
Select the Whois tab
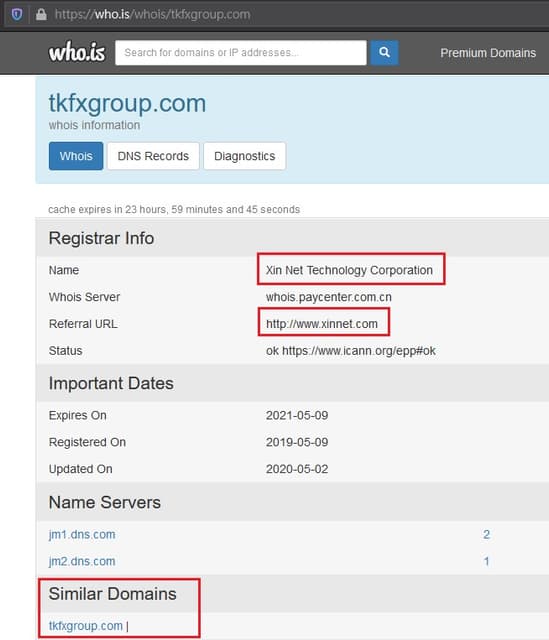76,156
